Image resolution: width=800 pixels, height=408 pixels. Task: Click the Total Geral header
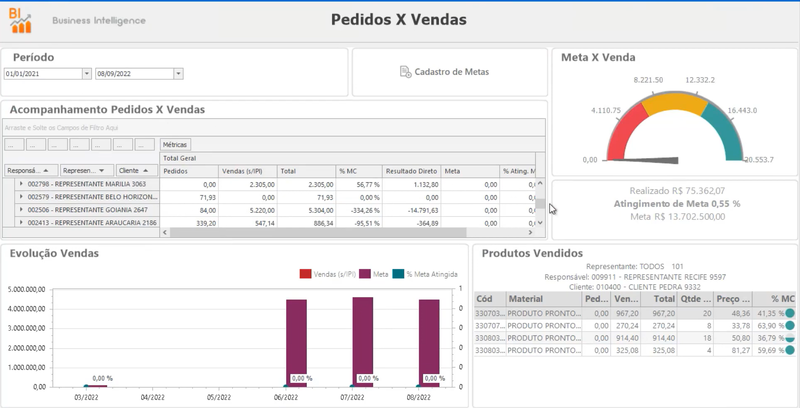(x=347, y=159)
